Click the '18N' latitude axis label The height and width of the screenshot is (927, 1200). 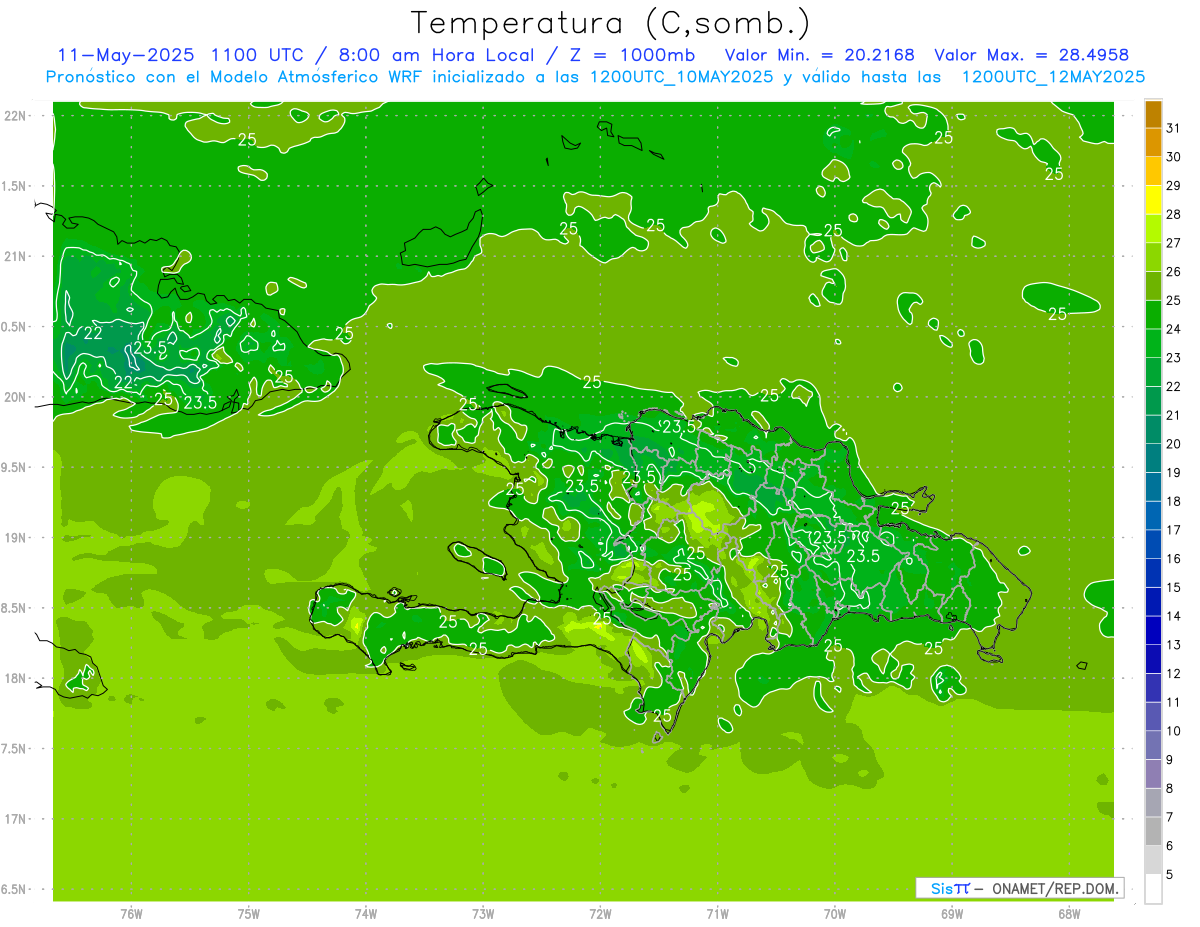point(17,678)
